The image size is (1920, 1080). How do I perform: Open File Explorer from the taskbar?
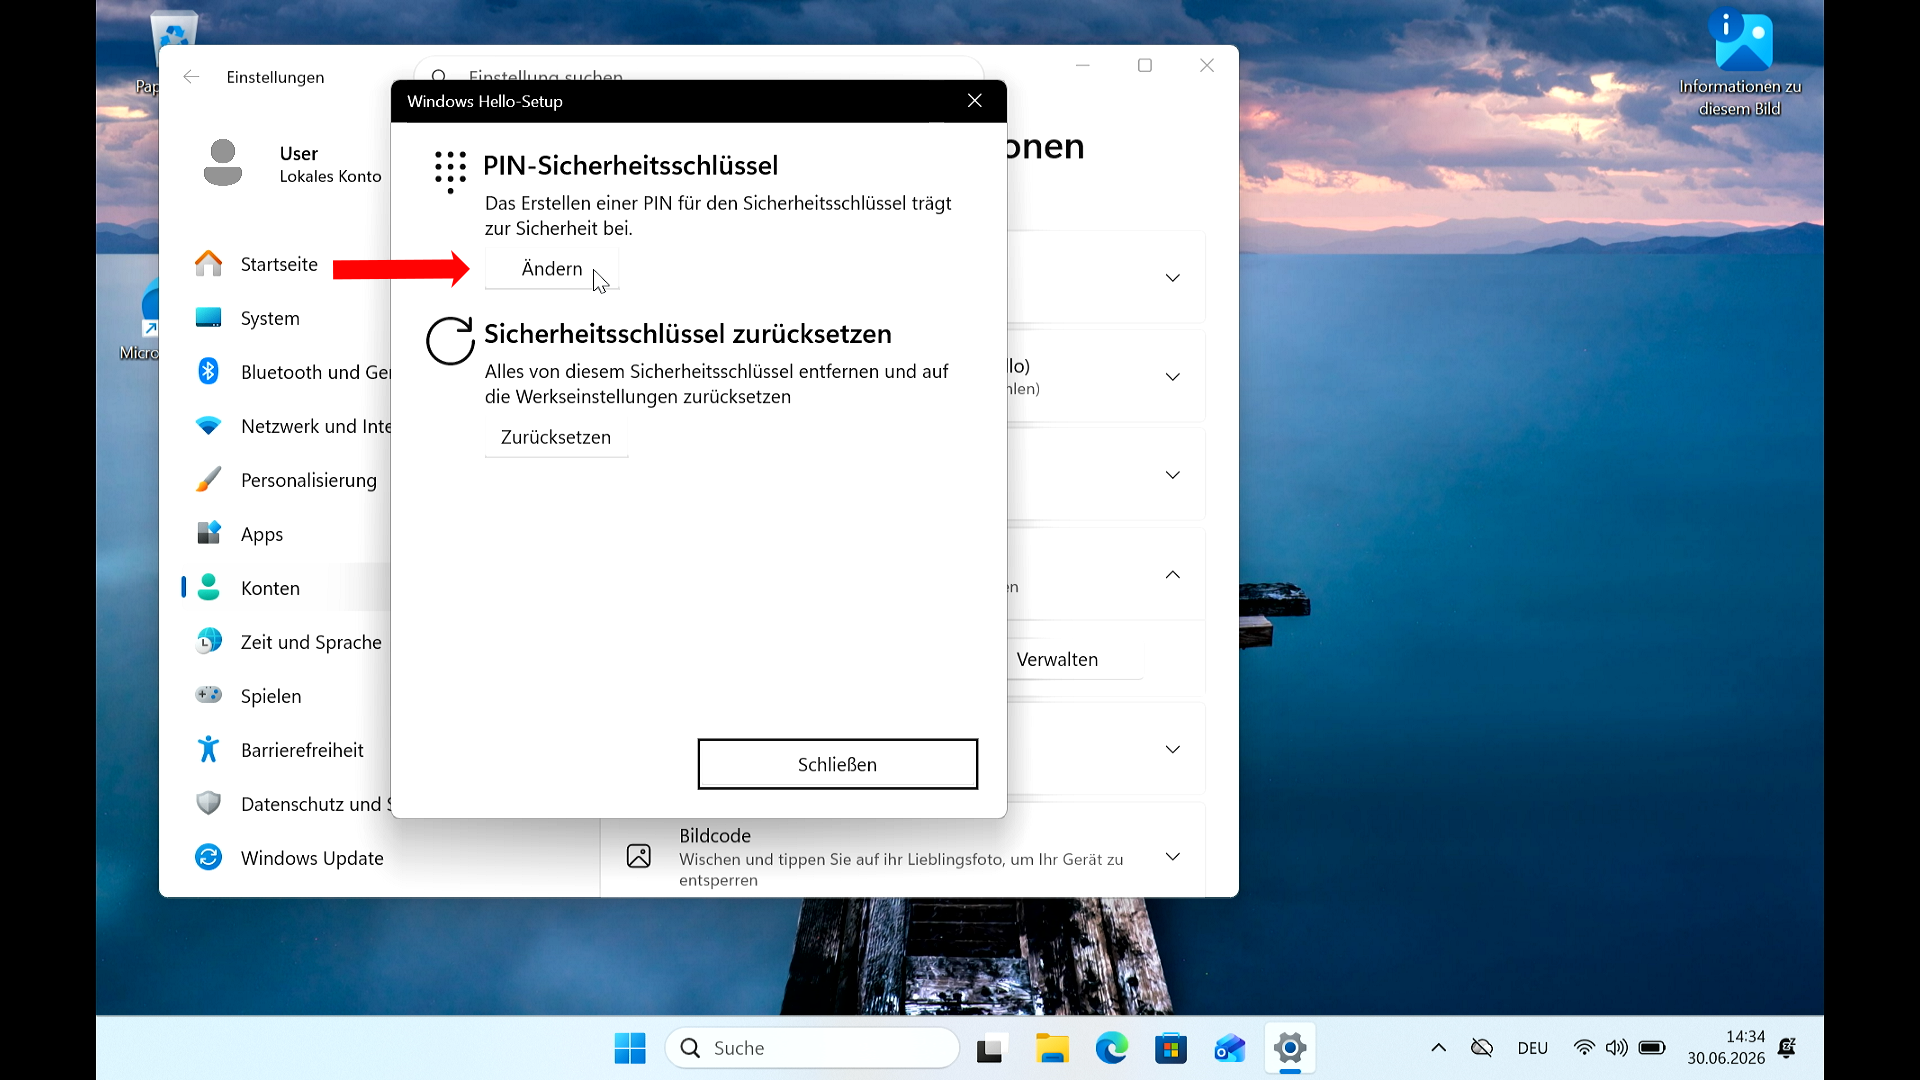1052,1048
